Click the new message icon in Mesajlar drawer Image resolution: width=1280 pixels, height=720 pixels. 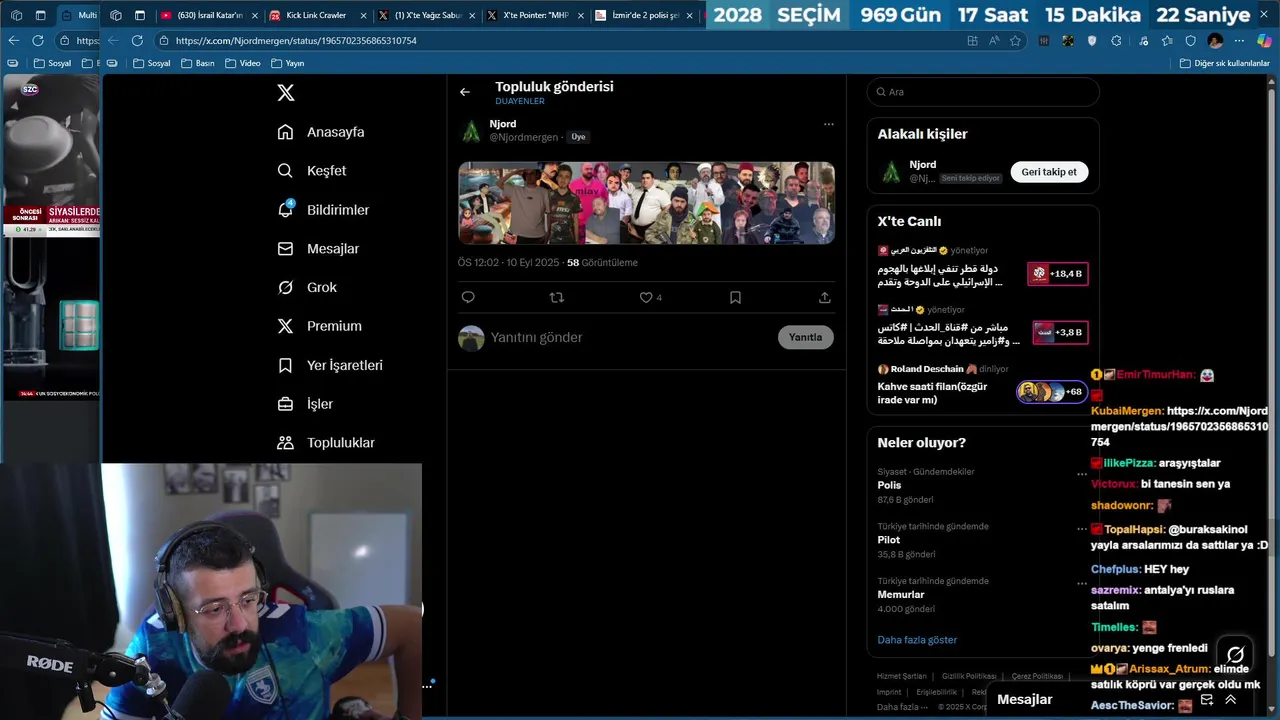pyautogui.click(x=1207, y=700)
